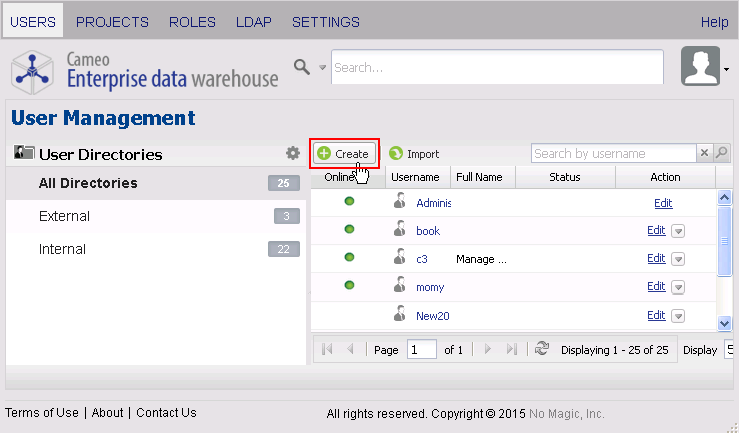
Task: Click the refresh icon in paging bar
Action: [542, 349]
